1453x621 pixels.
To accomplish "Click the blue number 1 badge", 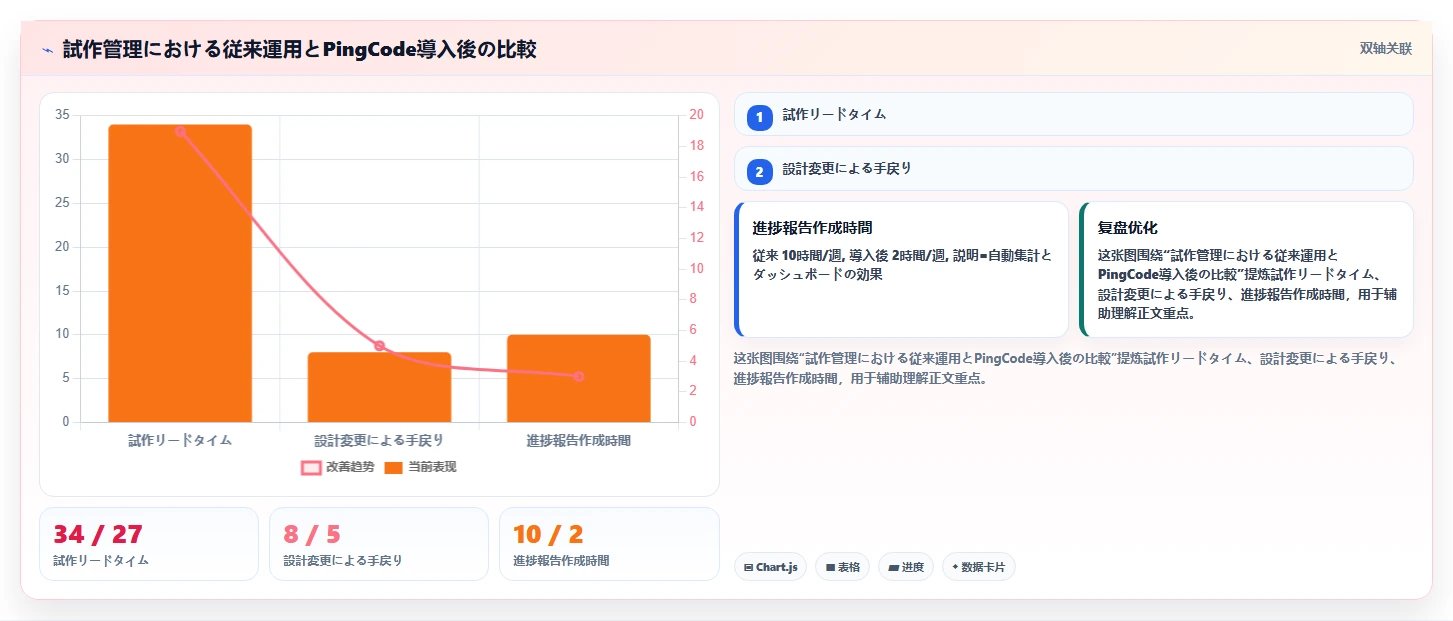I will coord(759,117).
